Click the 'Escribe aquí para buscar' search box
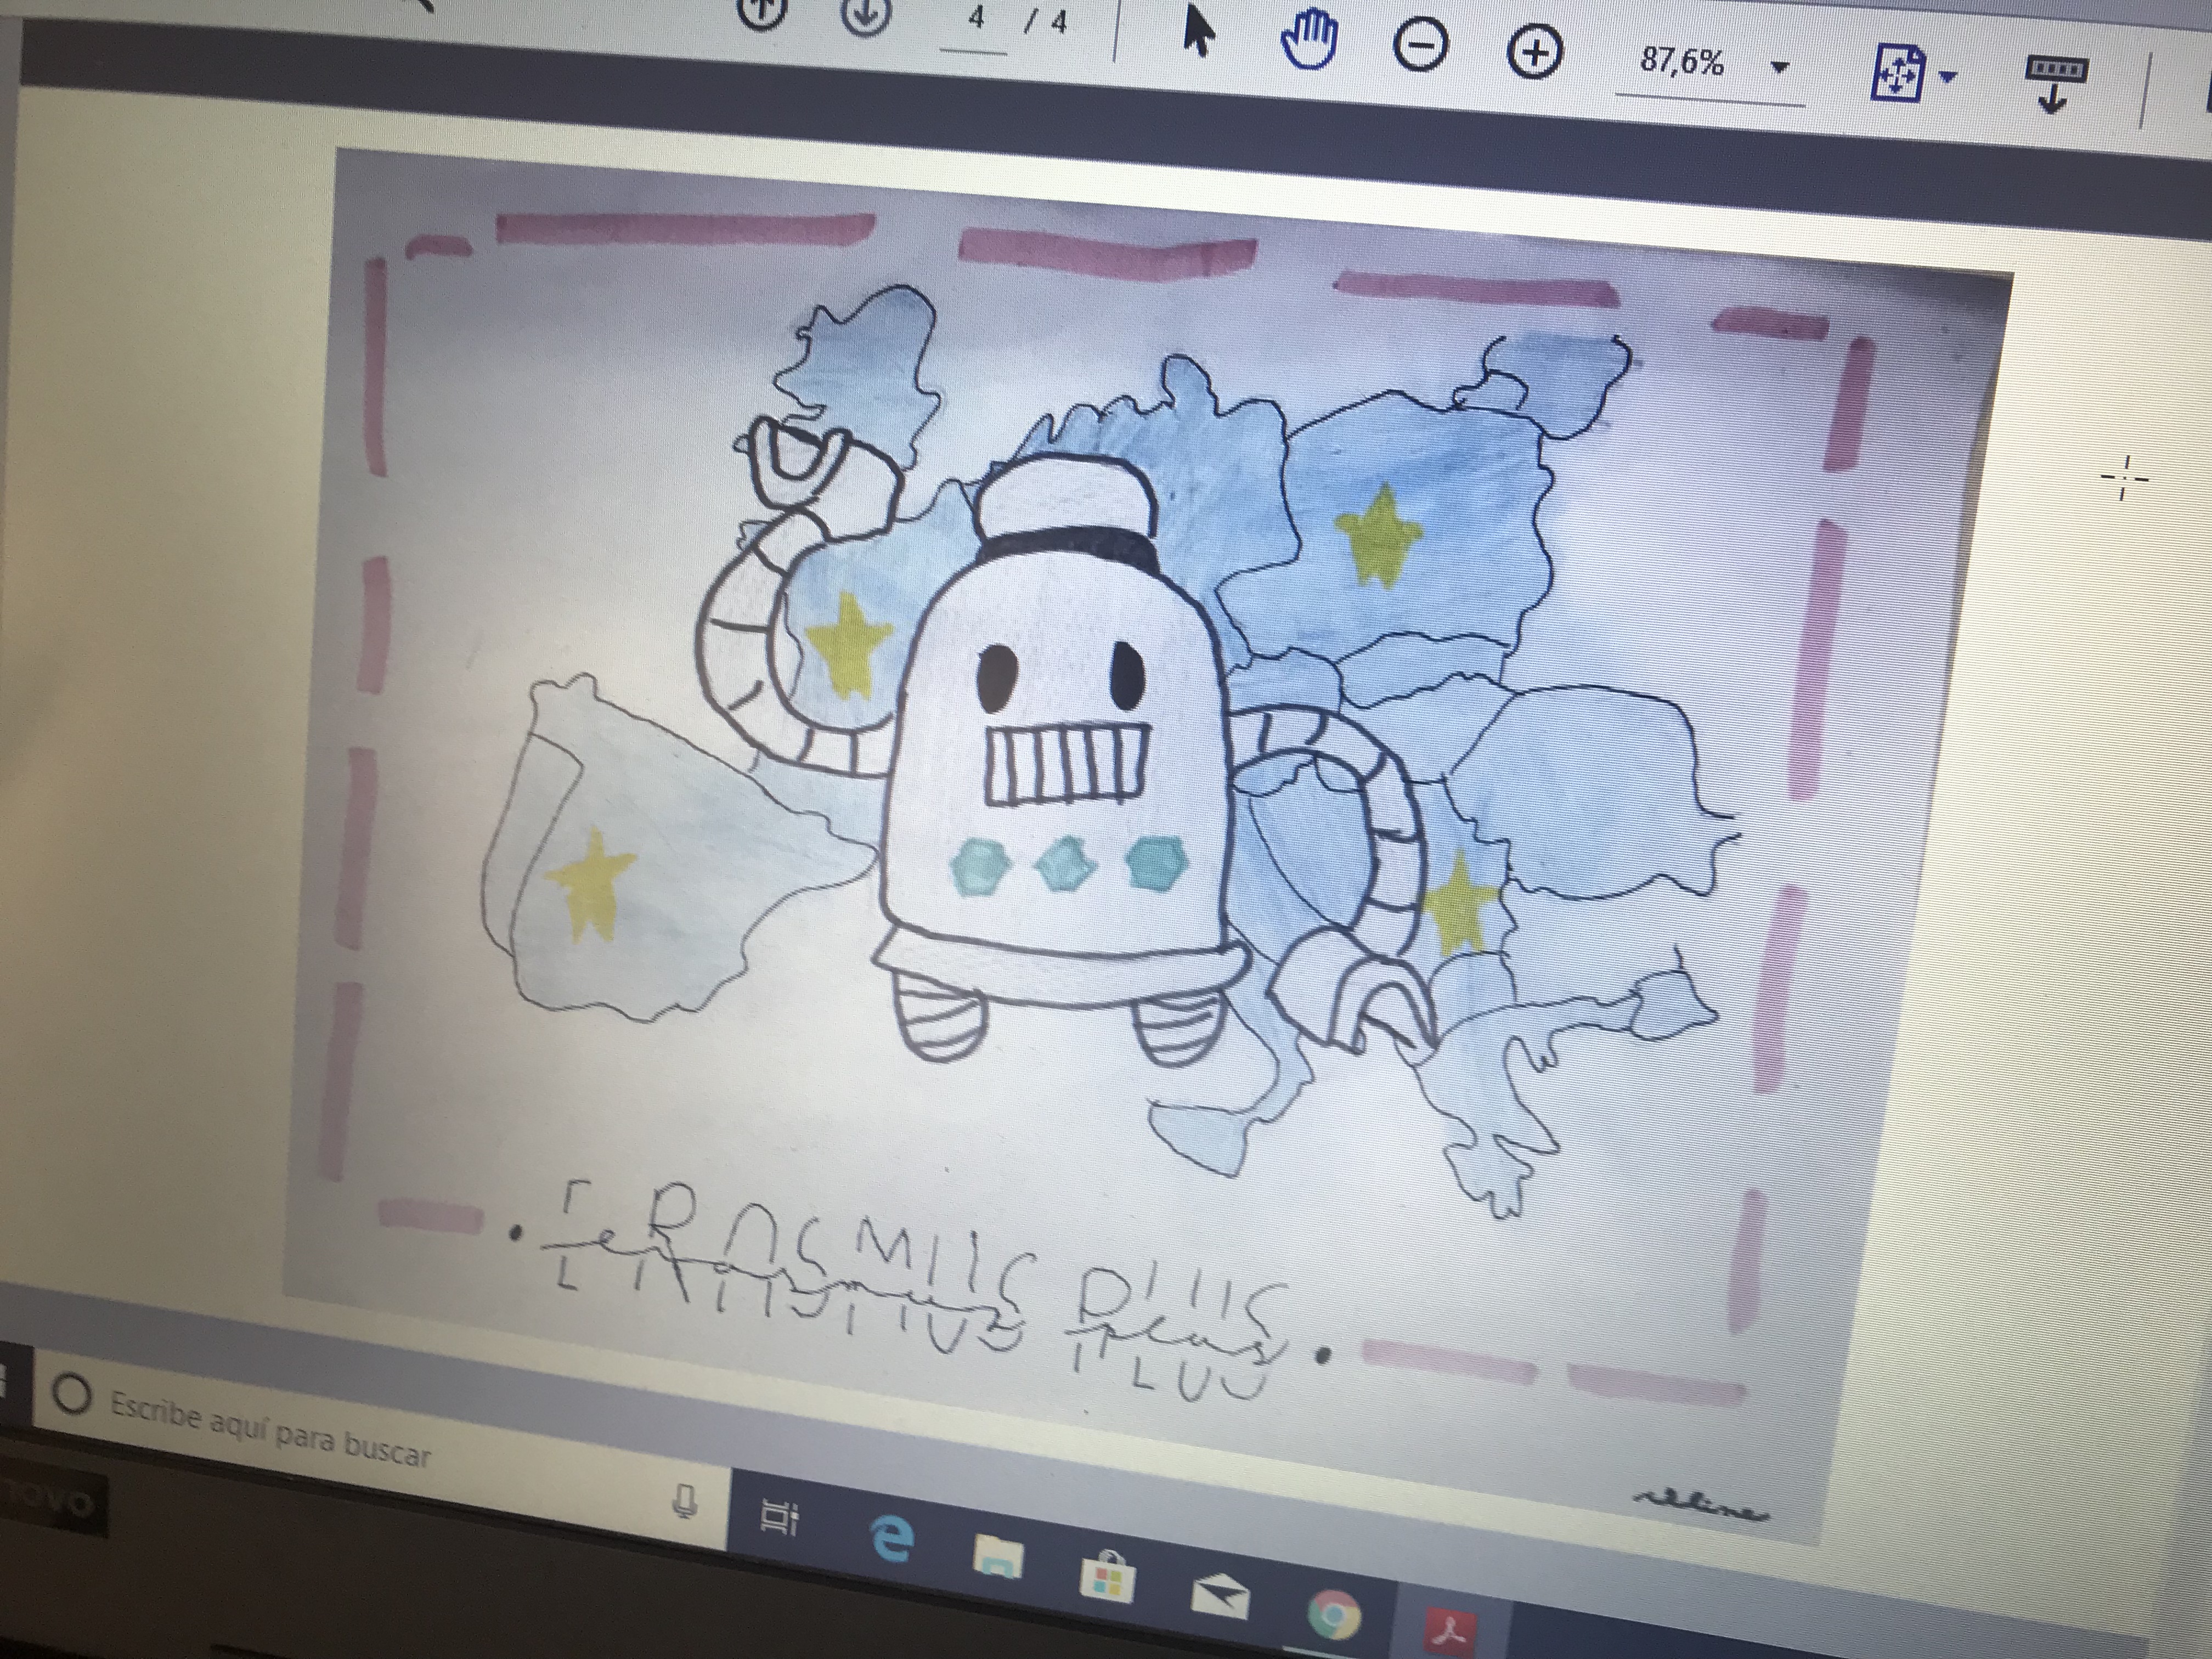2212x1659 pixels. 270,1430
